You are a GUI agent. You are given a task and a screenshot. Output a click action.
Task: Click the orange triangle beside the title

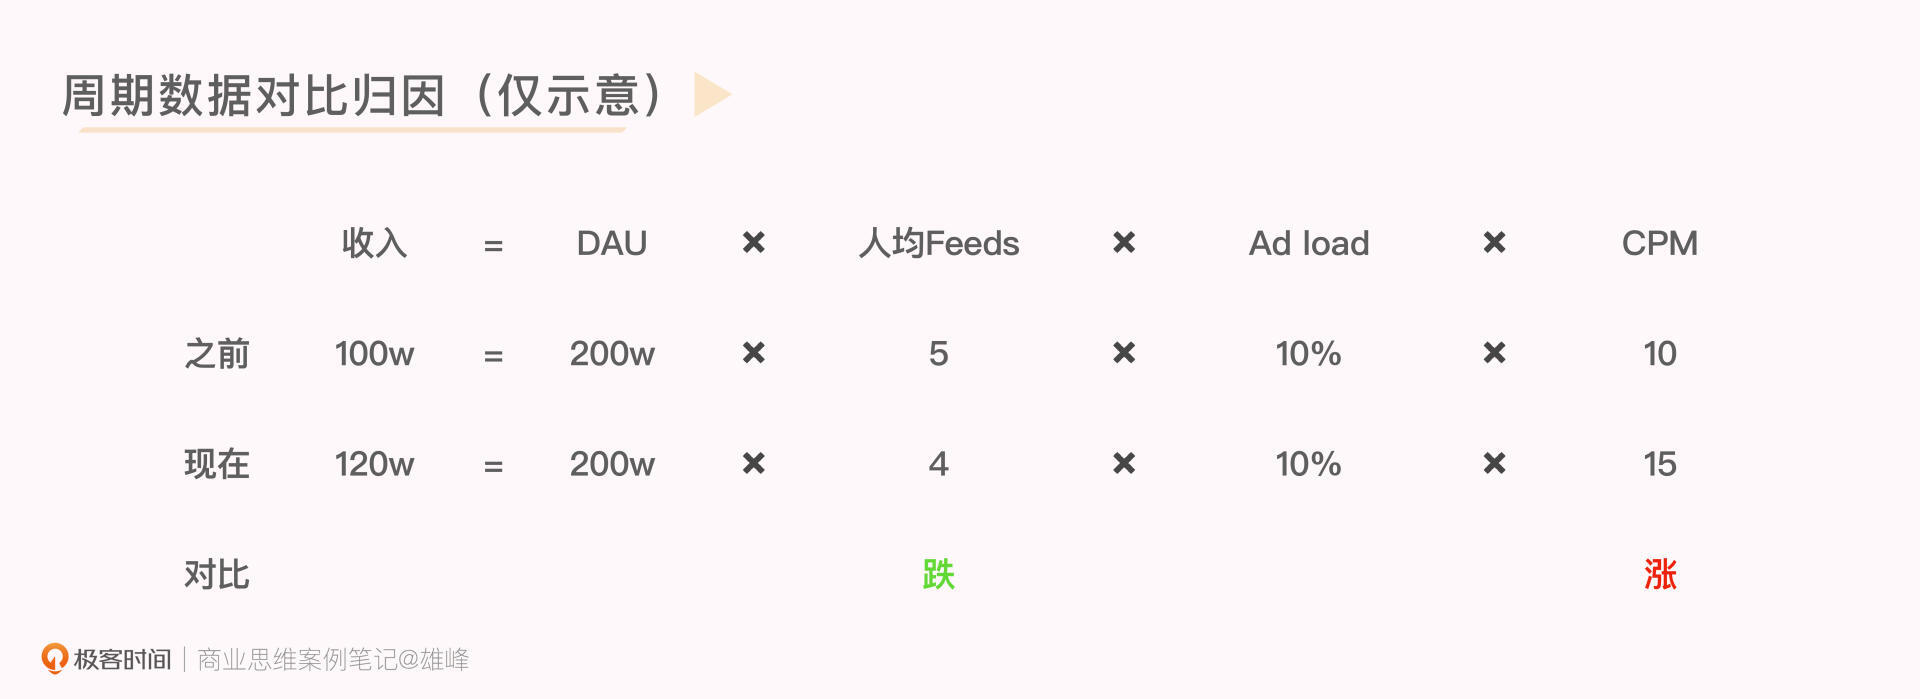(x=710, y=95)
